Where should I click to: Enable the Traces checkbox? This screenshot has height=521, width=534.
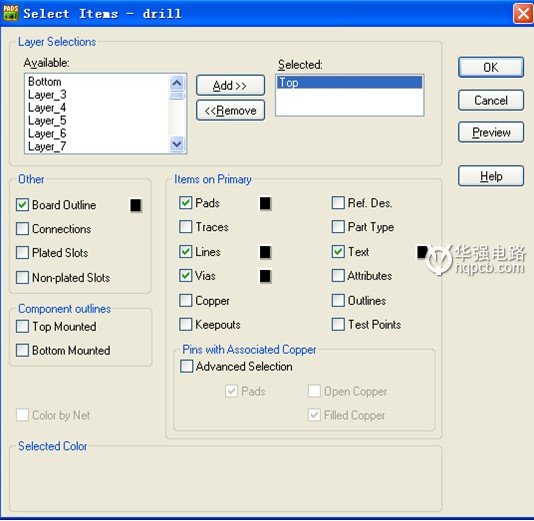point(186,226)
